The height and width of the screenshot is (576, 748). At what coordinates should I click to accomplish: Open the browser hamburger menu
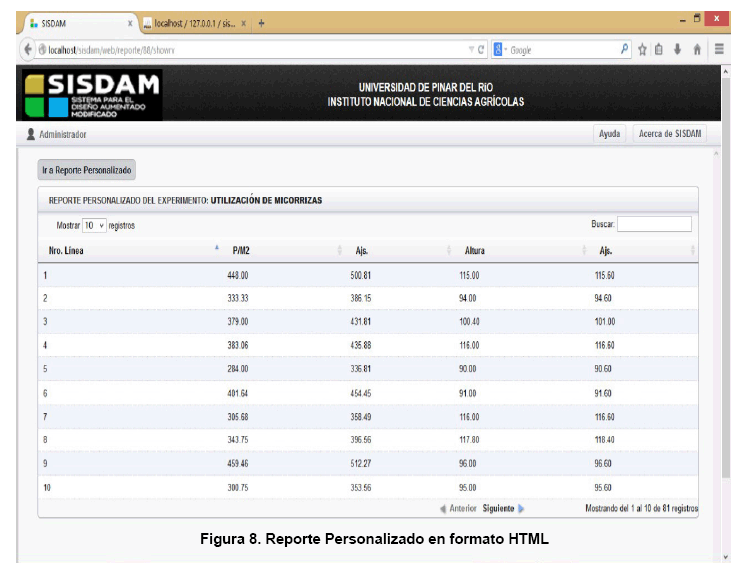[x=719, y=49]
